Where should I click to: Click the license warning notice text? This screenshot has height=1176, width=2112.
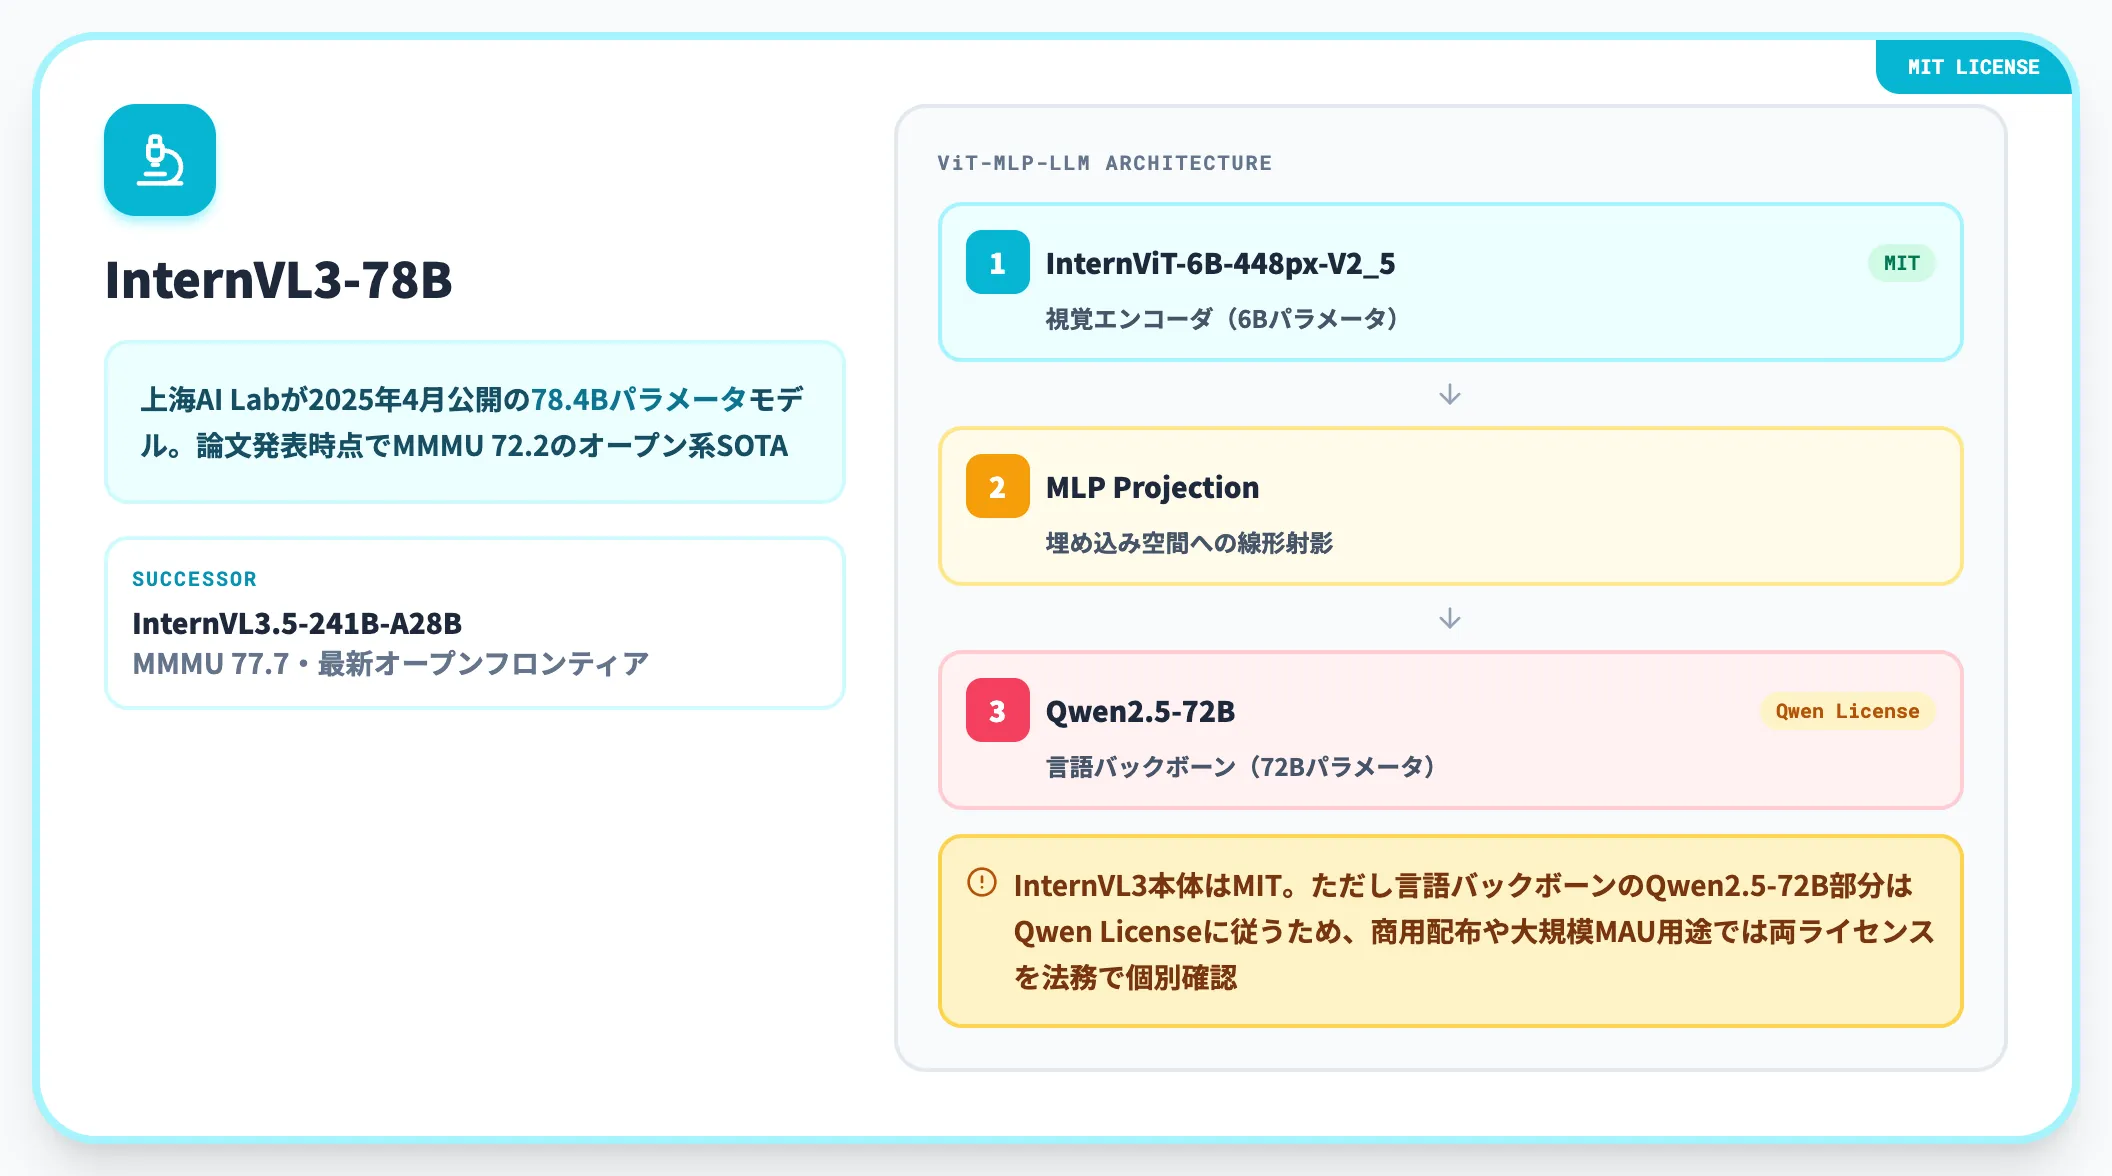[x=1474, y=931]
